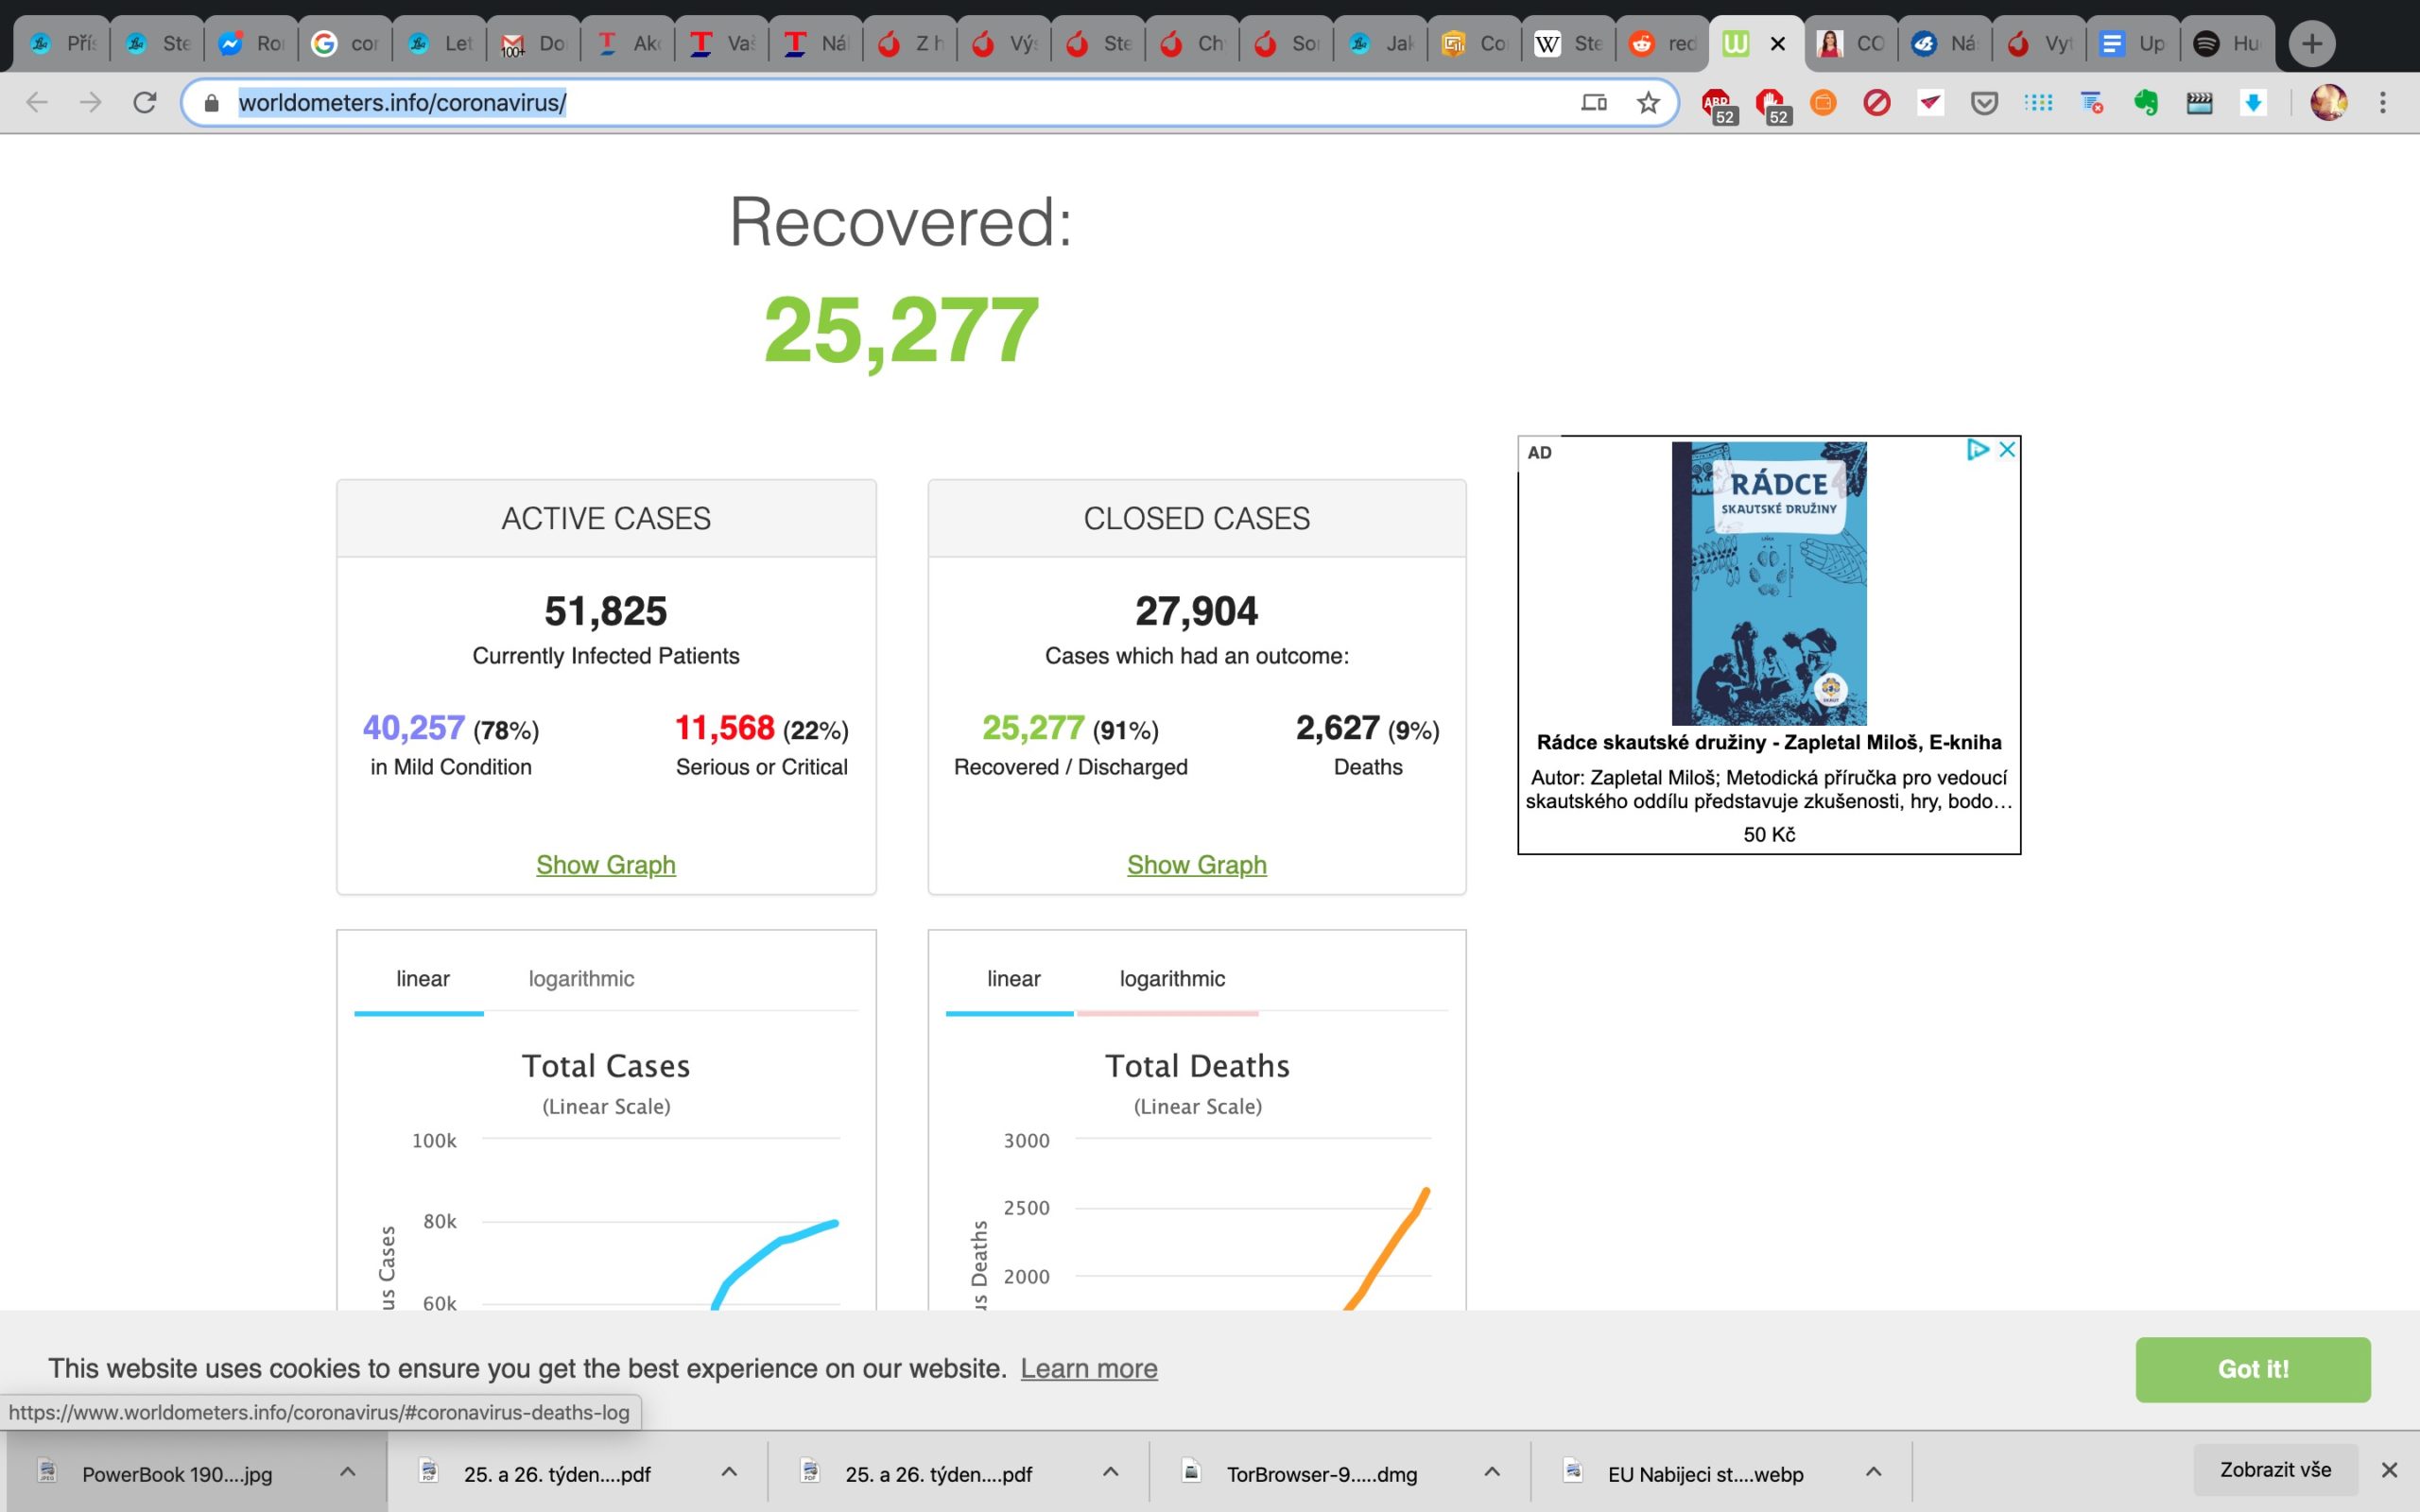Click the AdChoices triangle icon on the ad
This screenshot has width=2420, height=1512.
(1978, 450)
